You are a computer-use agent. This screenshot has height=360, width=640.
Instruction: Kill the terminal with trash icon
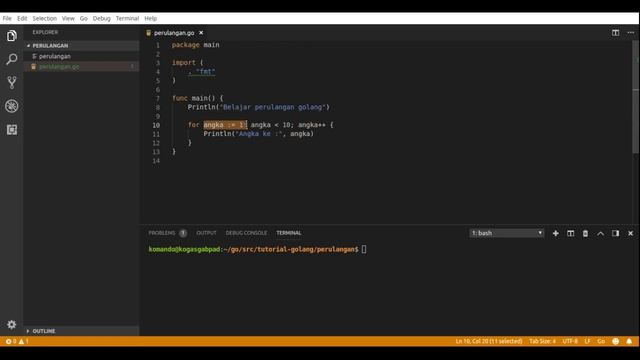pyautogui.click(x=585, y=233)
